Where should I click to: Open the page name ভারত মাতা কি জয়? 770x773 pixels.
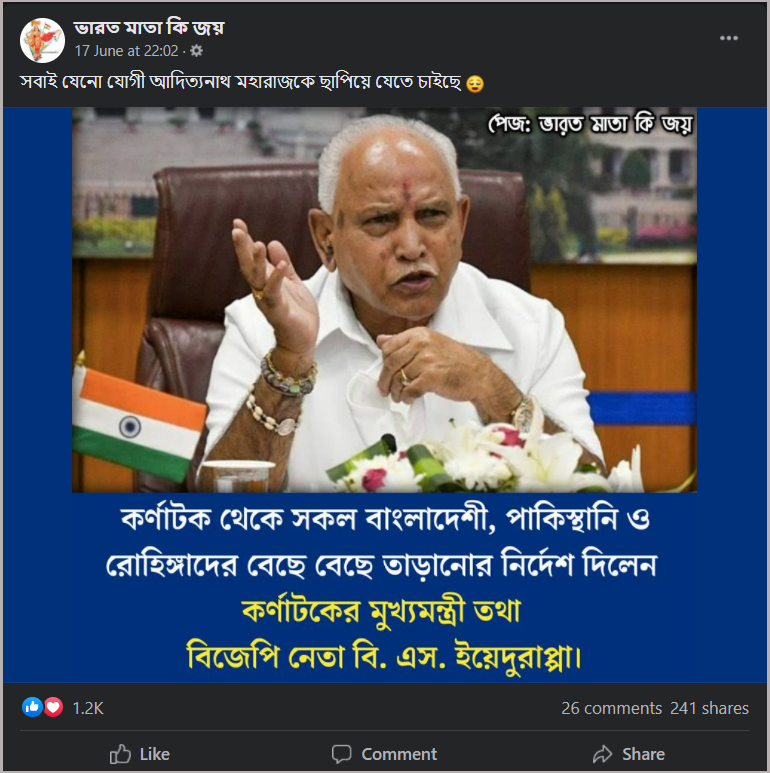tap(149, 28)
